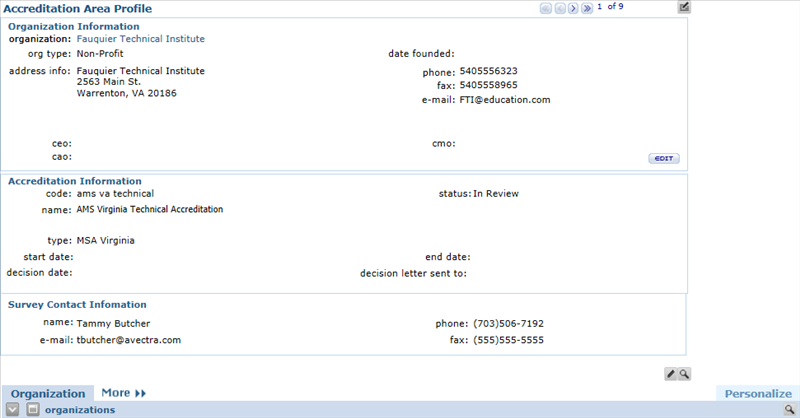
Task: Jump to the last record
Action: pyautogui.click(x=587, y=8)
